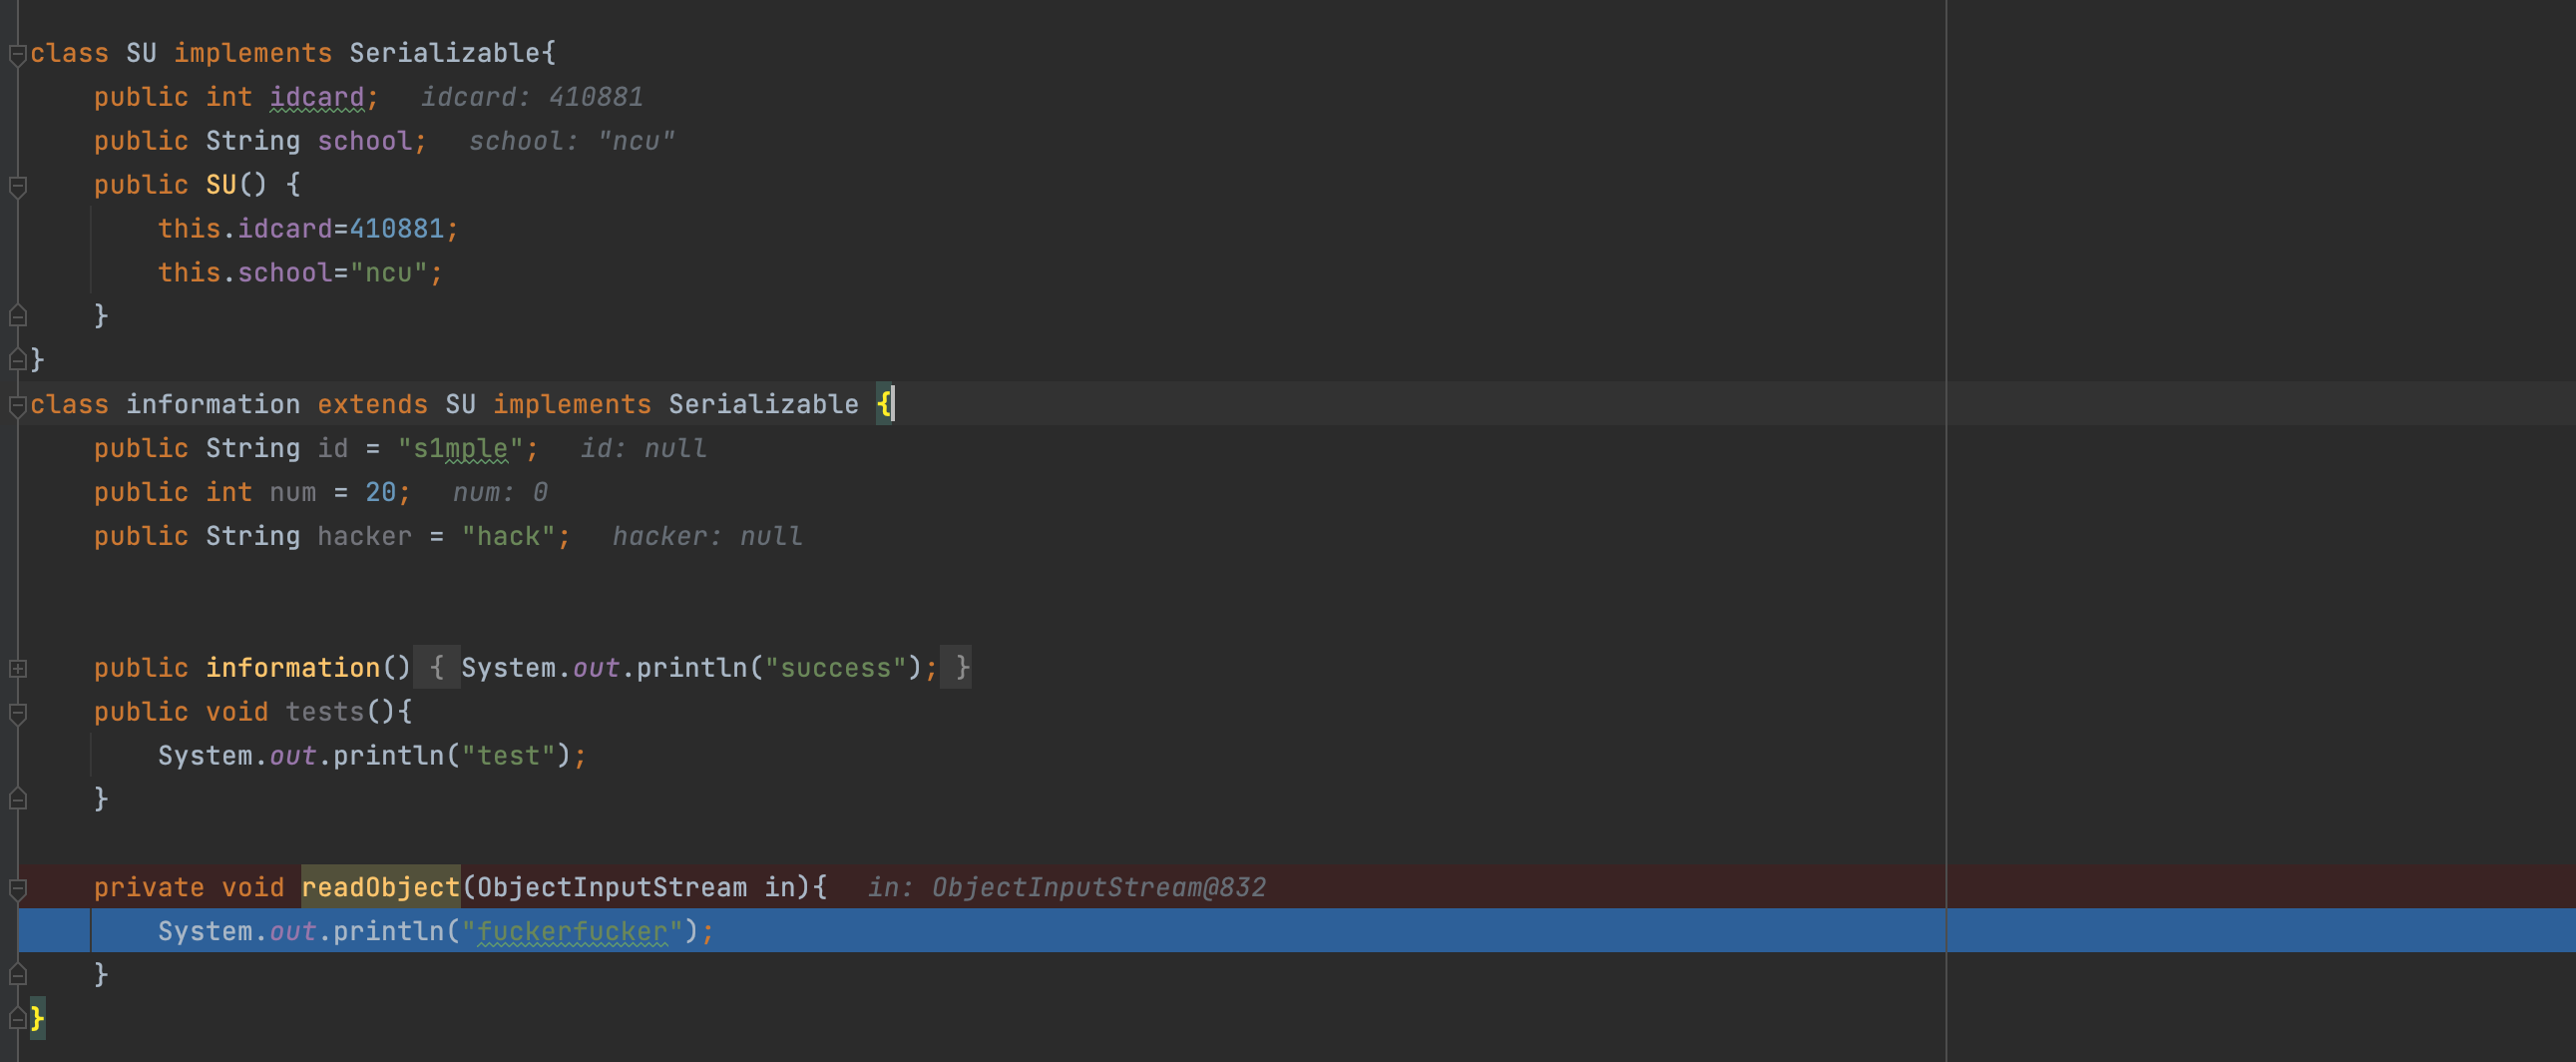This screenshot has height=1062, width=2576.
Task: Click the ObjectInputStream parameter type
Action: (x=612, y=888)
